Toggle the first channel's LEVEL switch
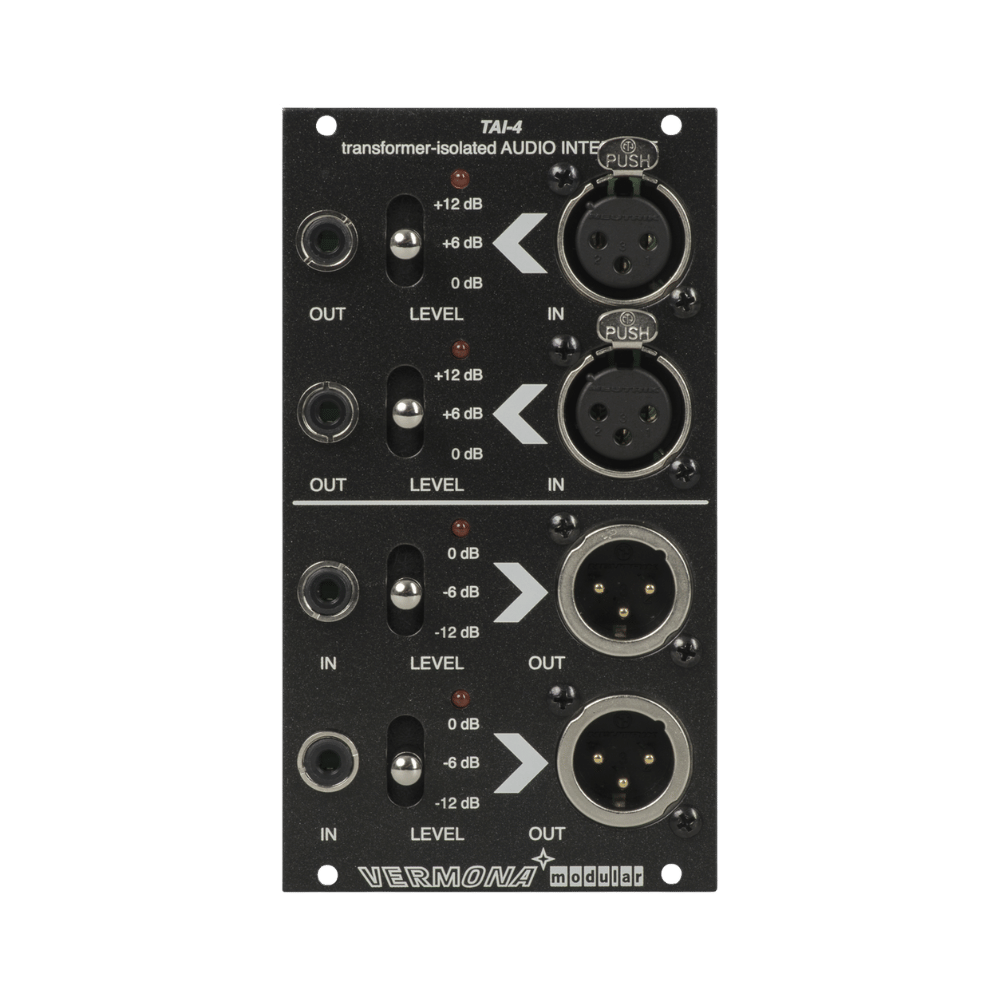Image resolution: width=1000 pixels, height=1000 pixels. [x=404, y=243]
